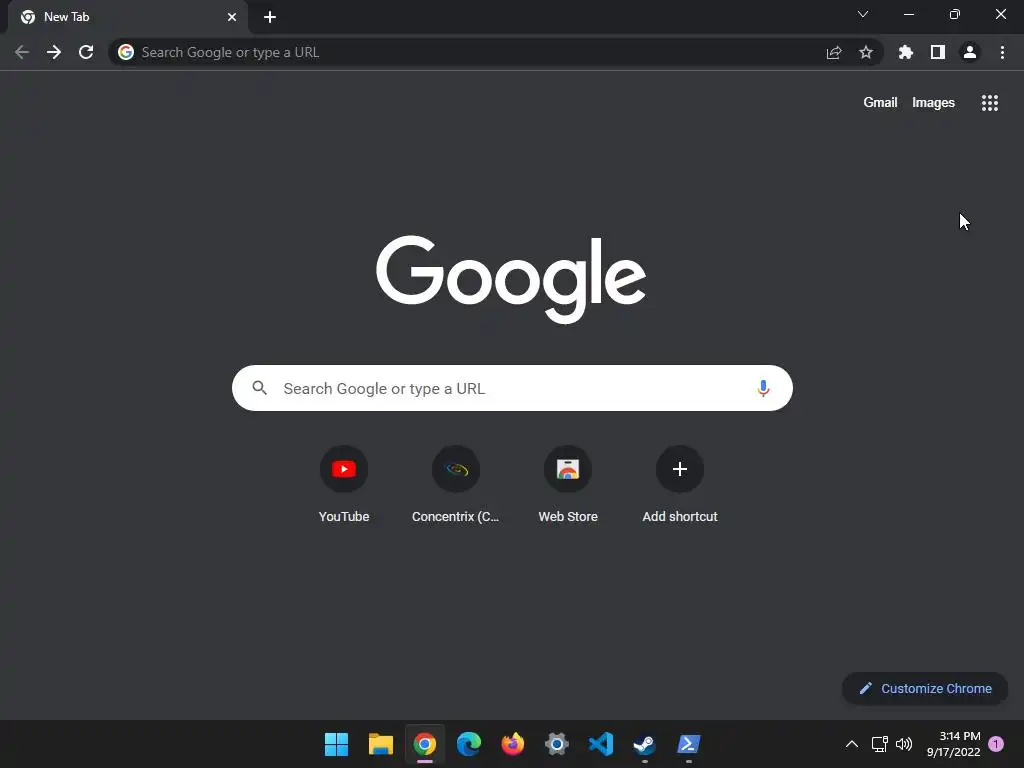This screenshot has width=1024, height=768.
Task: Select the New Tab tab
Action: tap(127, 17)
